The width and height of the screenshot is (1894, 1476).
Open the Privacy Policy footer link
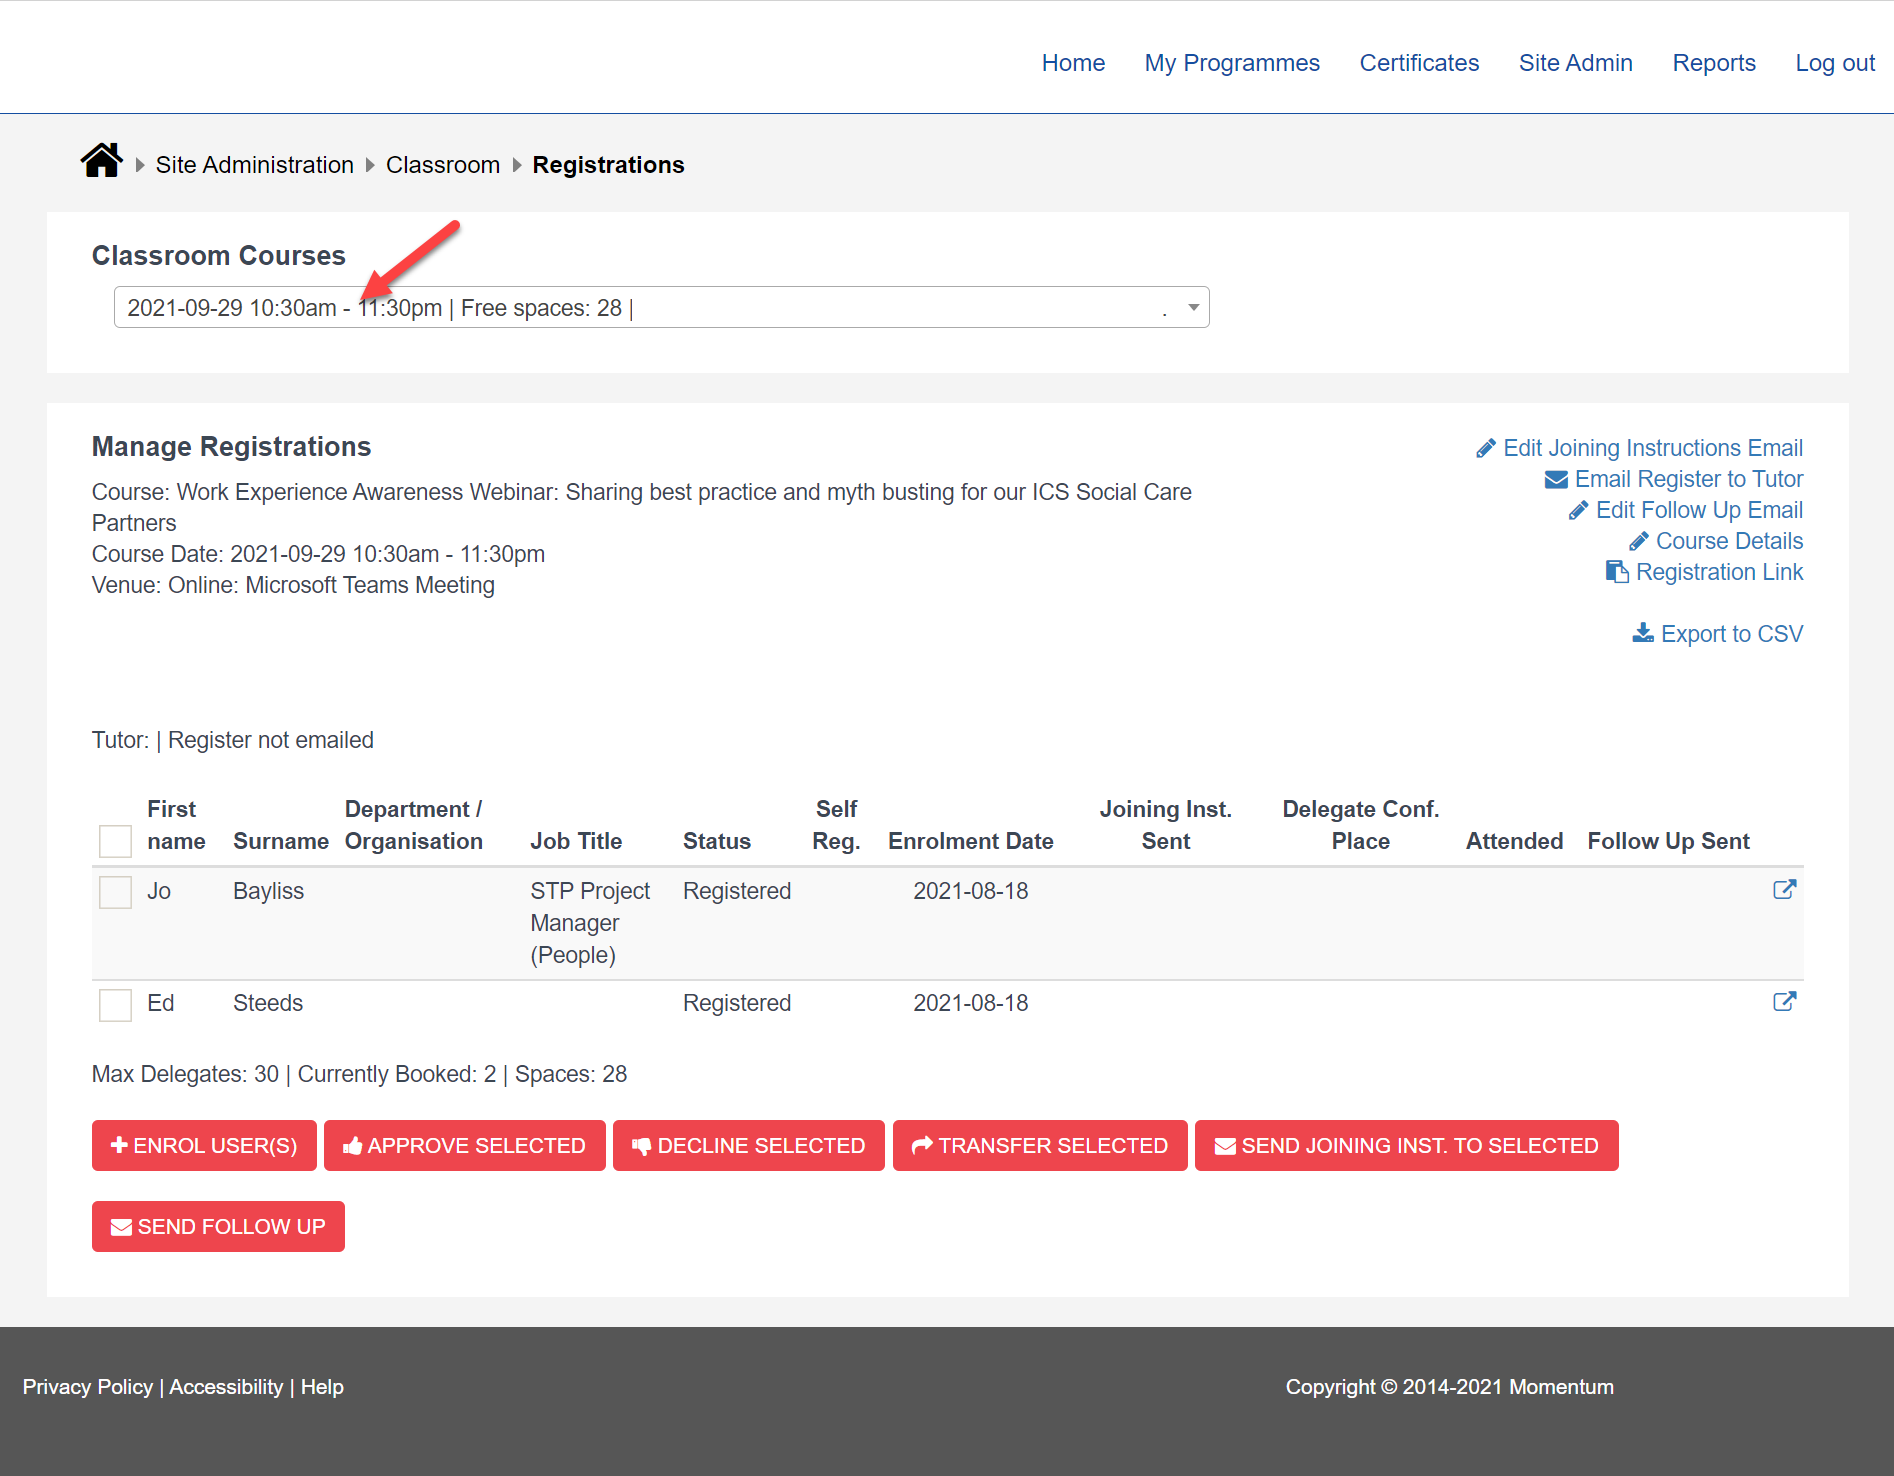[88, 1387]
